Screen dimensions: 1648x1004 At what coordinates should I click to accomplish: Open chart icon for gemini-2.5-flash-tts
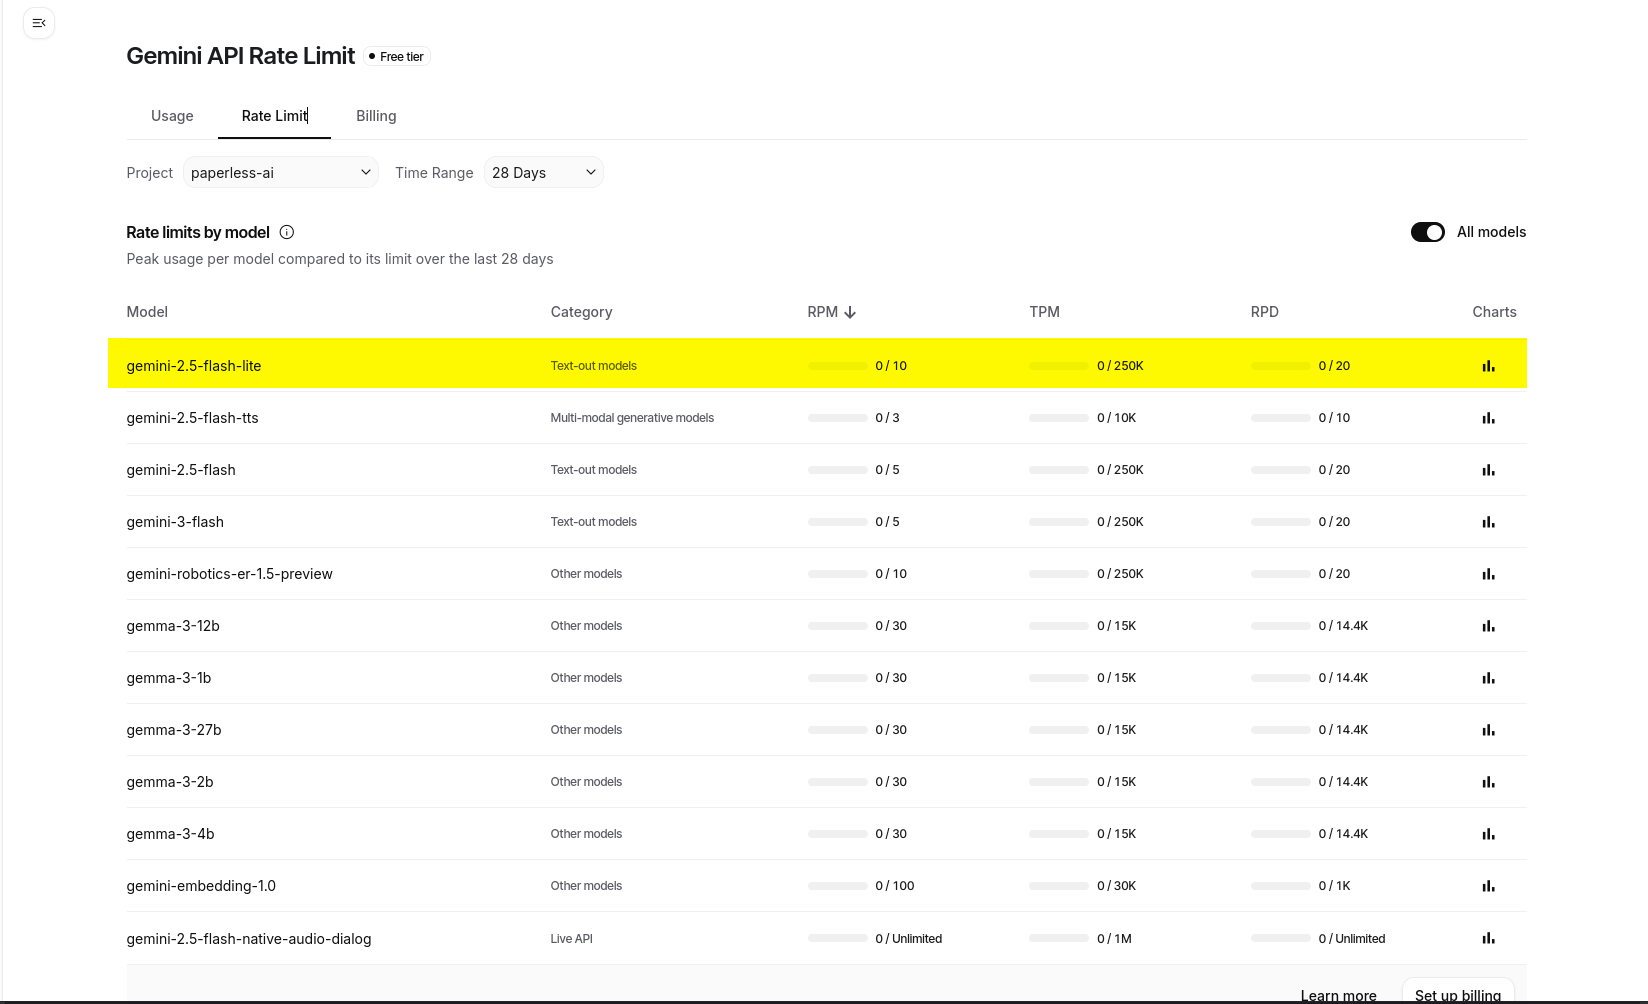(1488, 418)
